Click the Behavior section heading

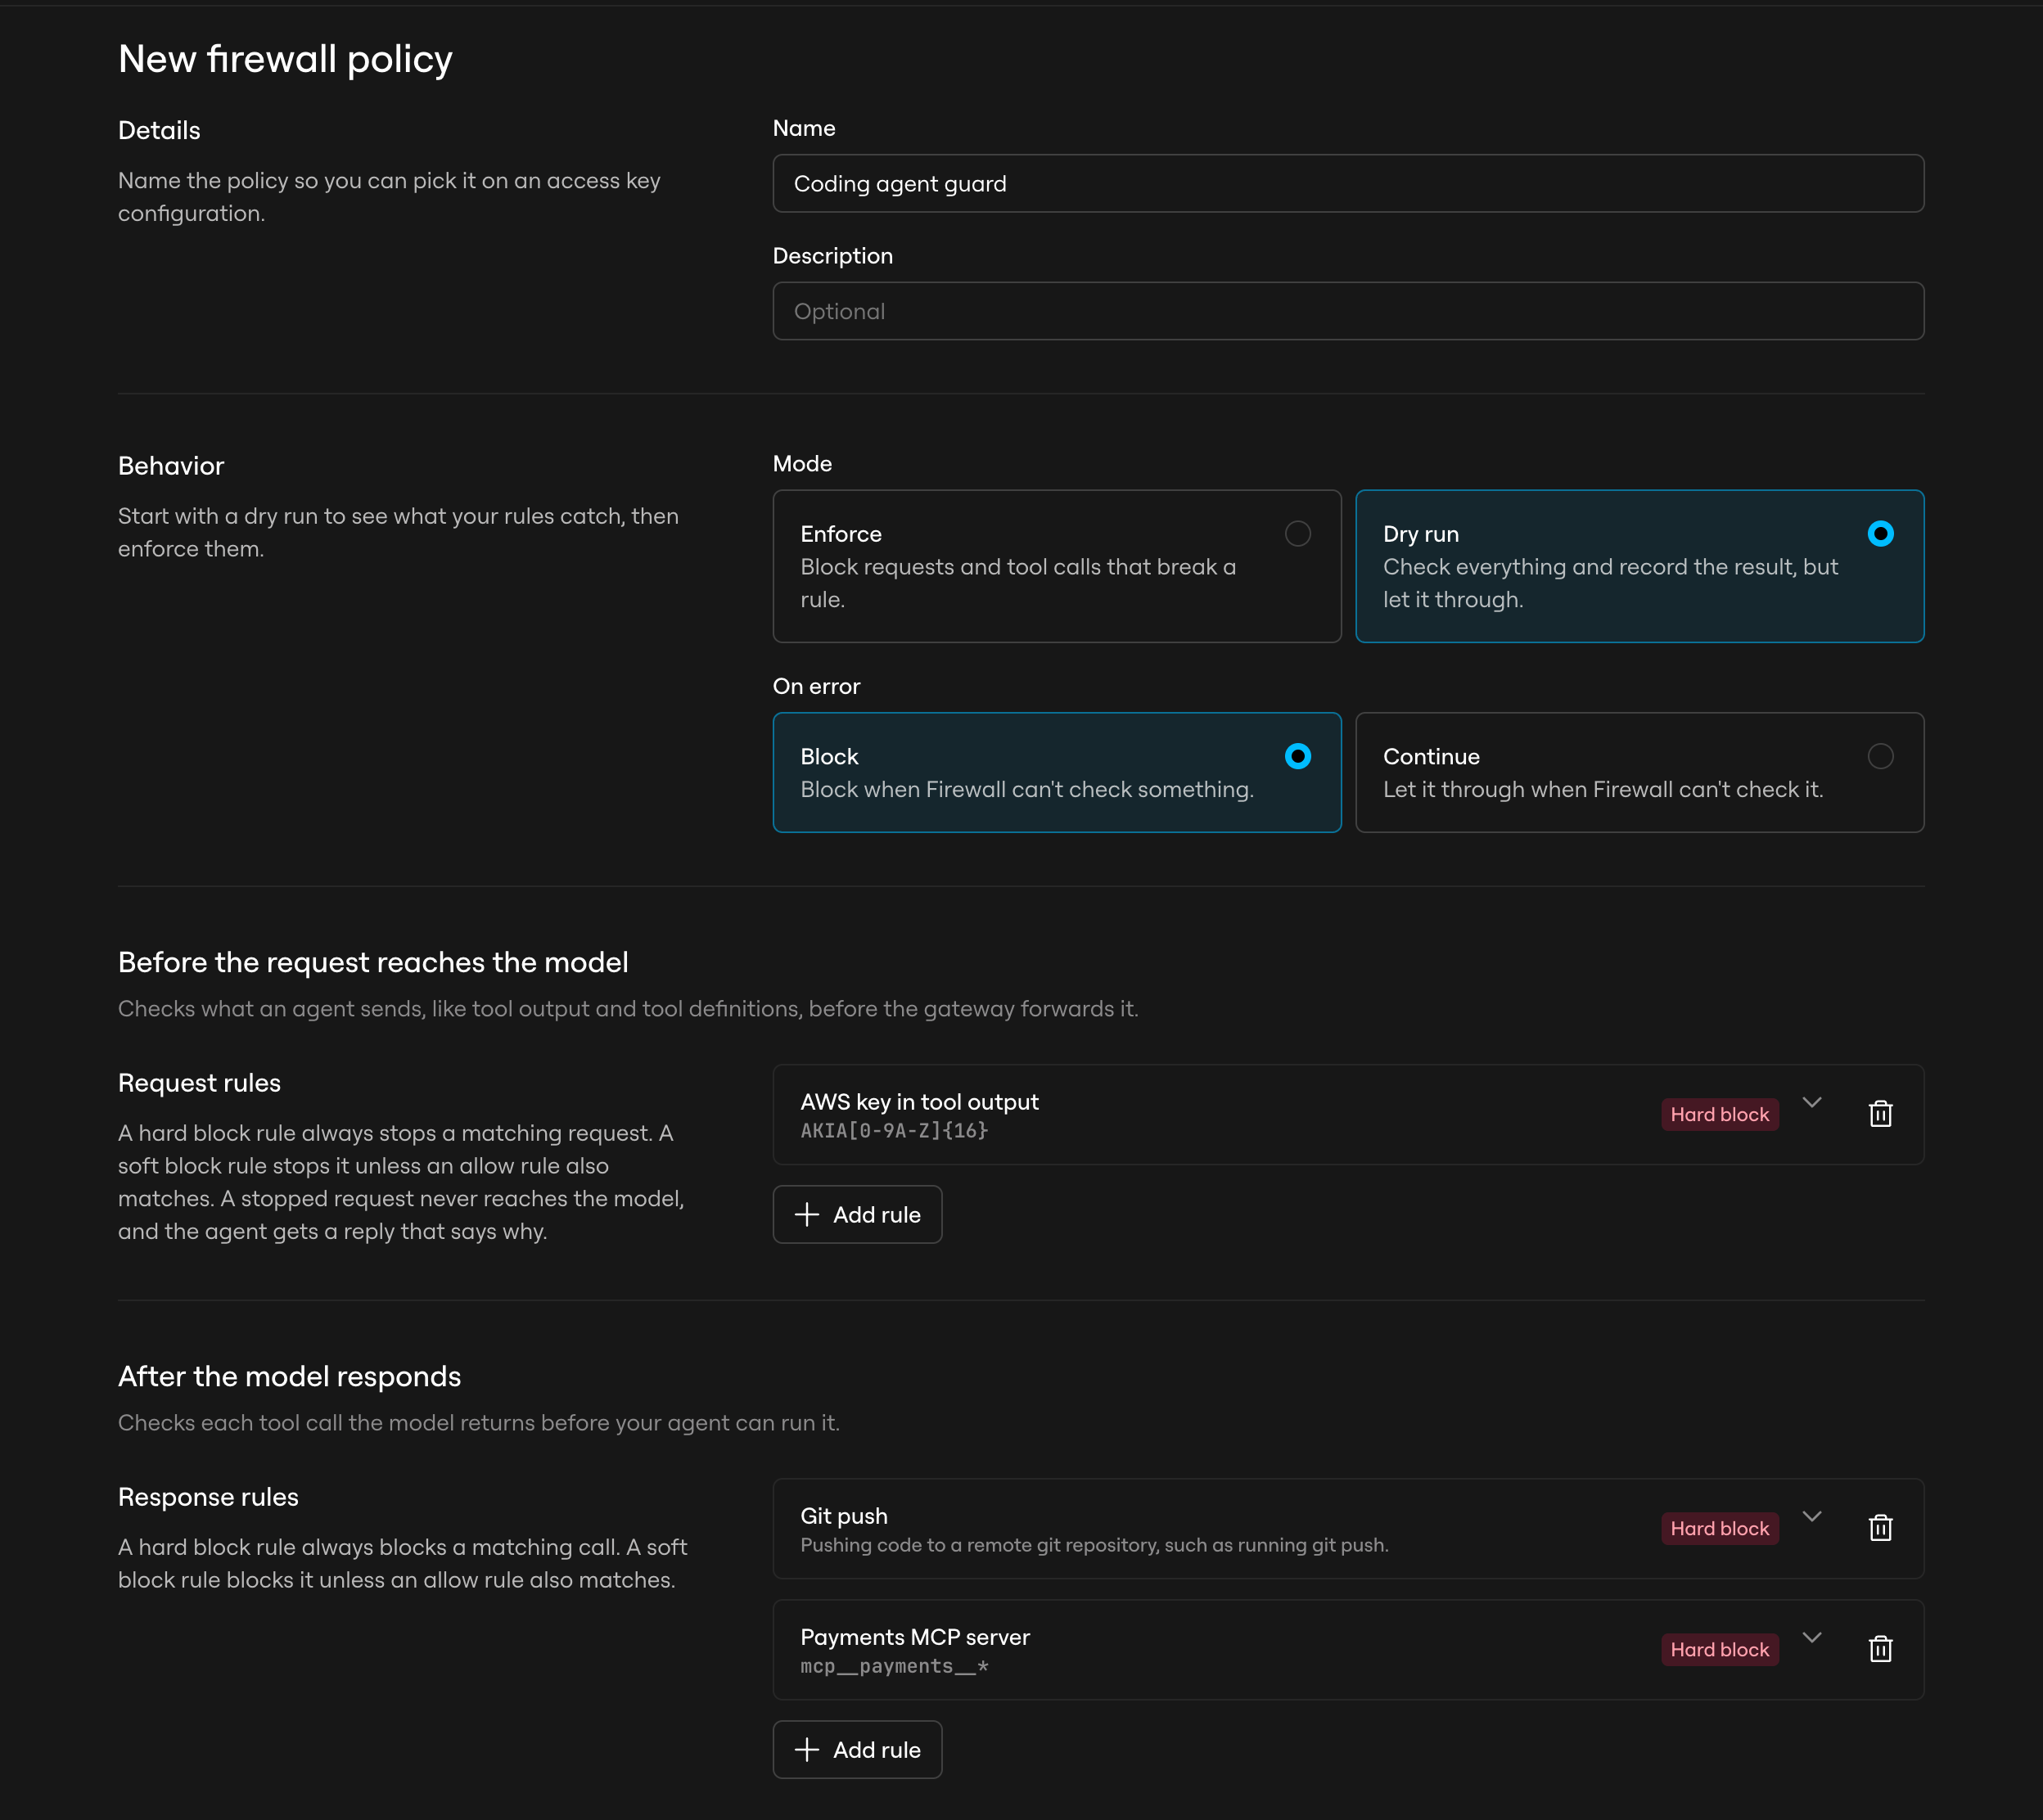[x=171, y=466]
